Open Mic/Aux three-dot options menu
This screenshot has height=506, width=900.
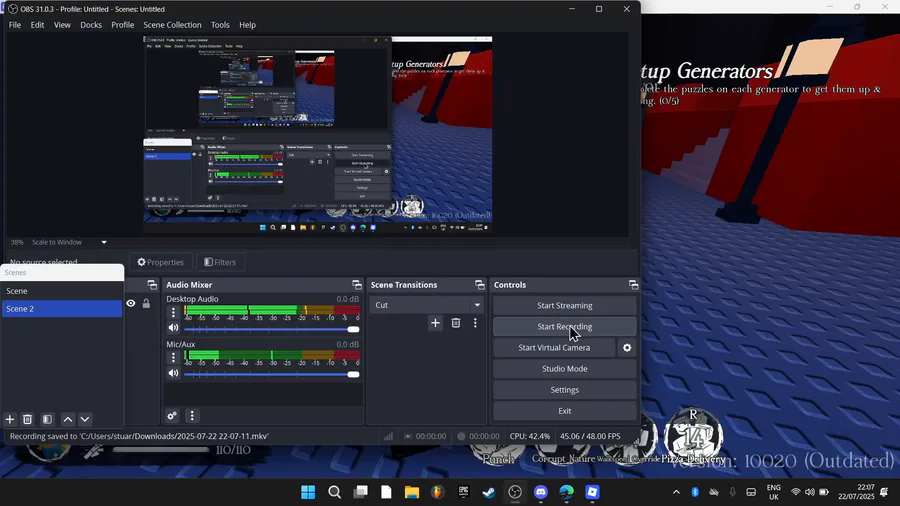pos(173,357)
